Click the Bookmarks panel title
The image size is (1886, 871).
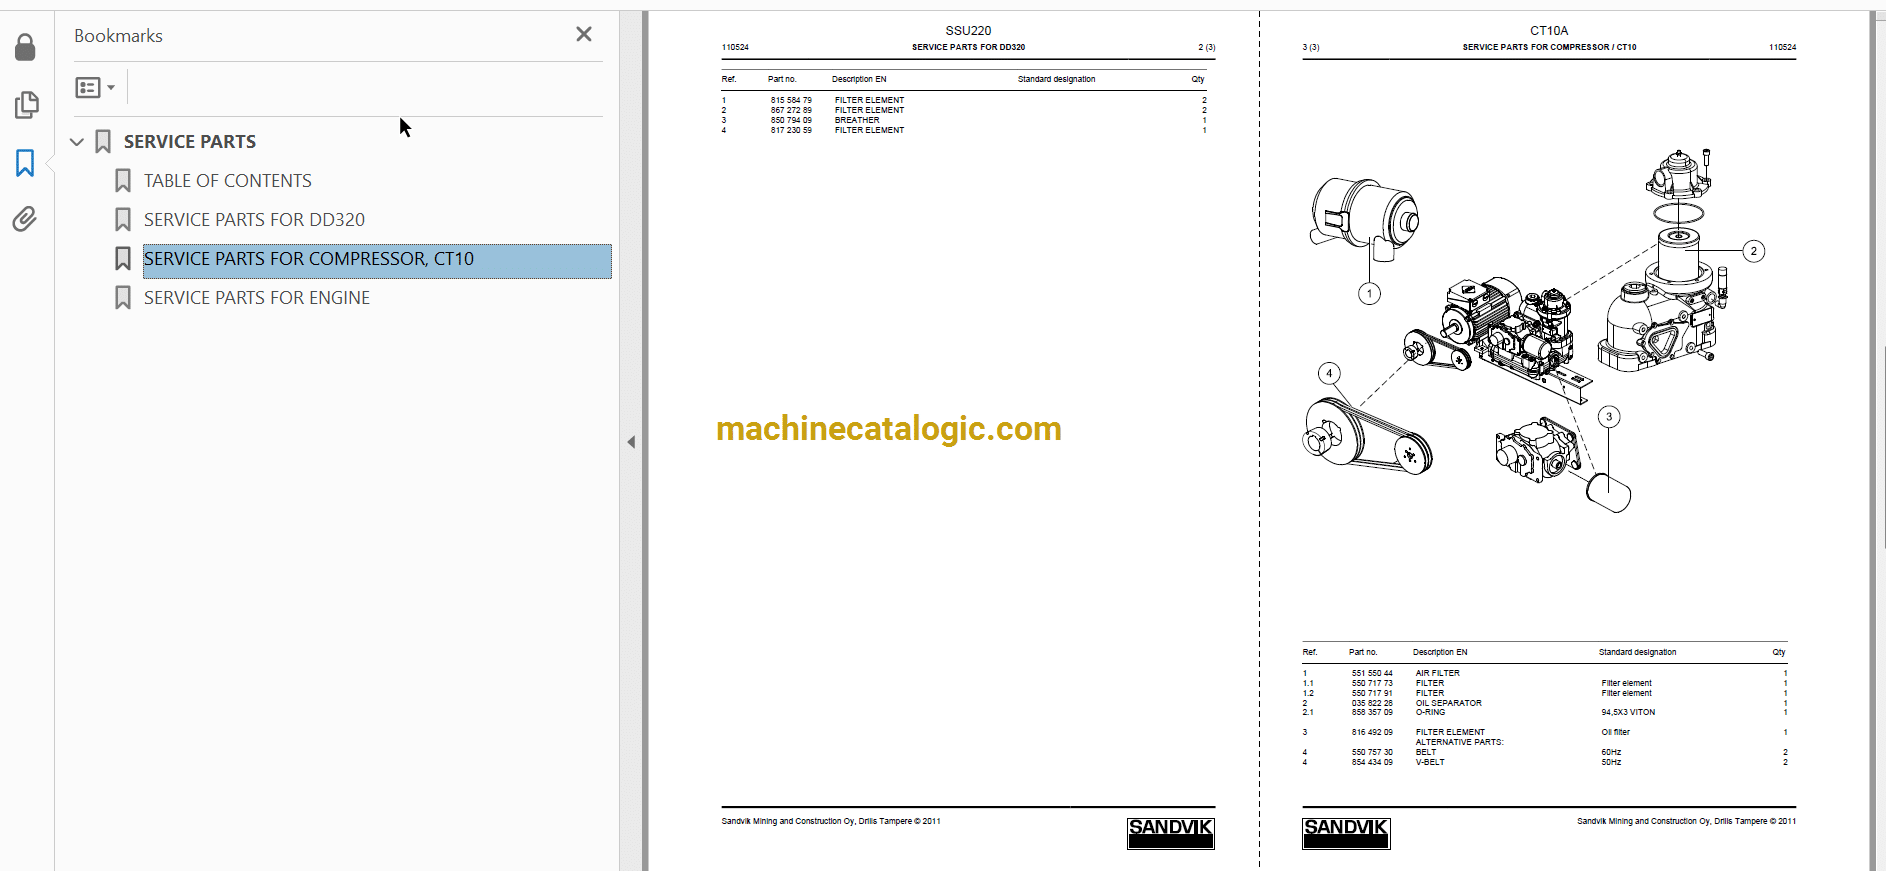click(x=118, y=36)
